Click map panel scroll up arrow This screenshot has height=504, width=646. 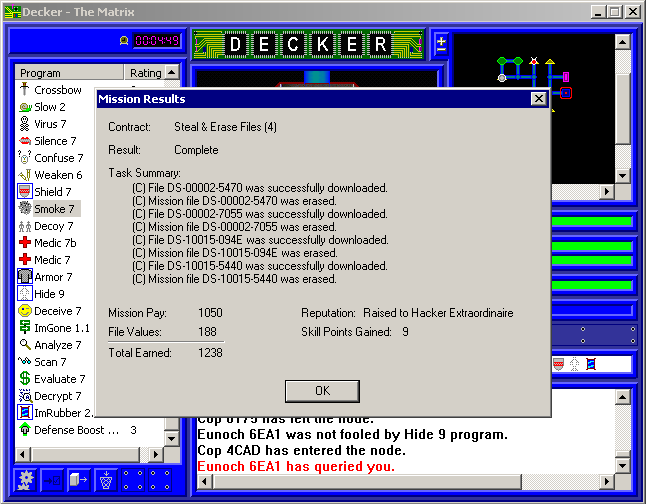(x=623, y=42)
